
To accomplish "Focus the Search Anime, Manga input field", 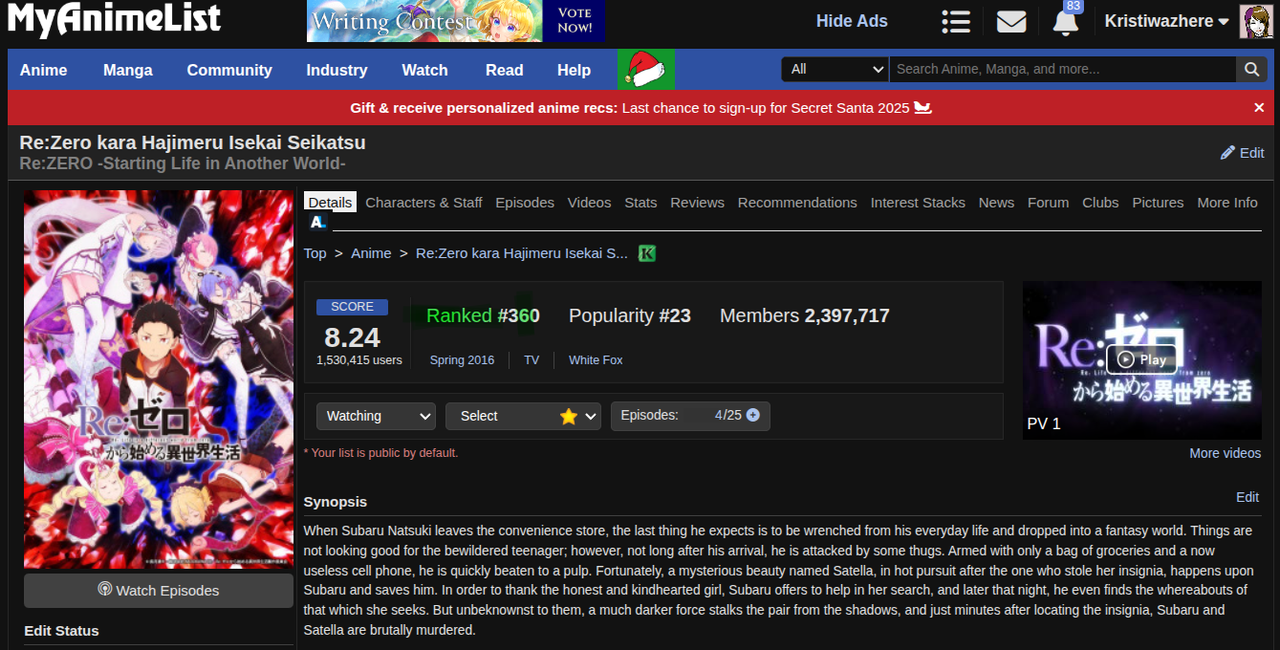I will pyautogui.click(x=1062, y=69).
